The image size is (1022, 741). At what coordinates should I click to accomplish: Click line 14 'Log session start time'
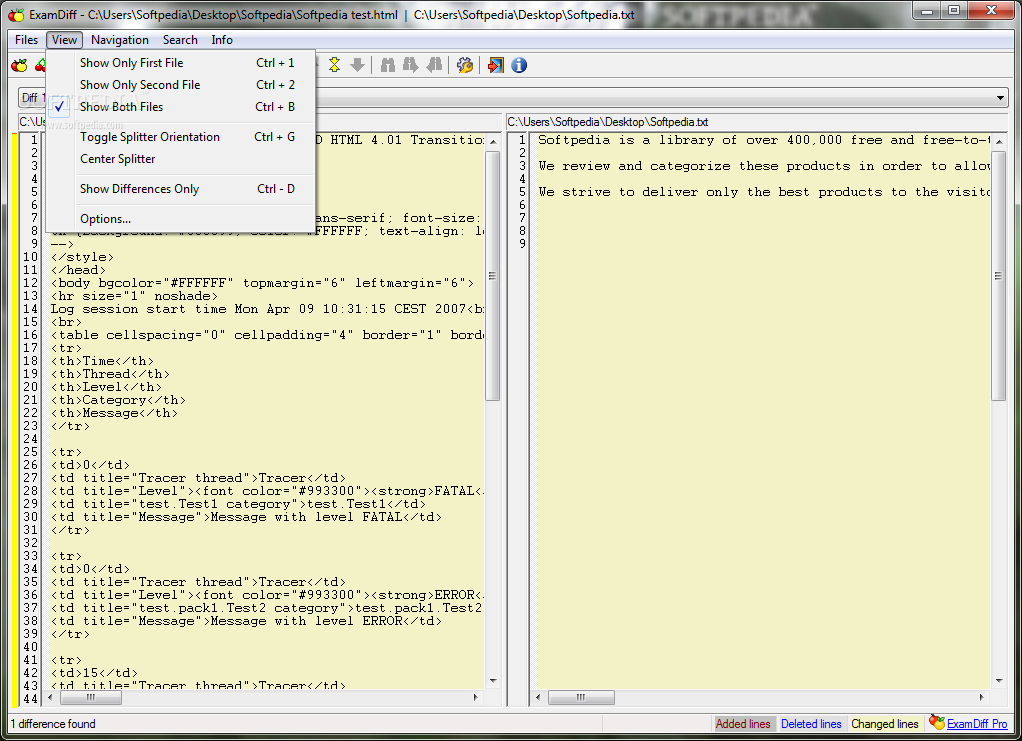267,309
